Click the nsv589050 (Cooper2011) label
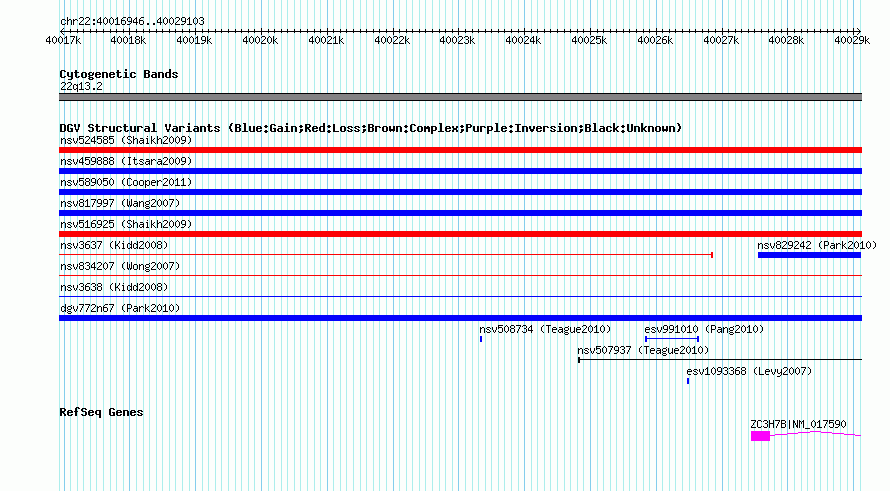Image resolution: width=890 pixels, height=491 pixels. tap(126, 182)
